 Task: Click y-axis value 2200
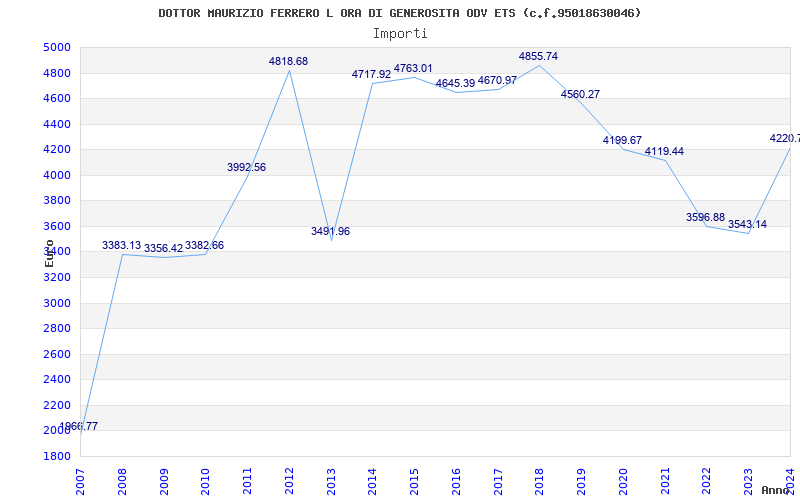(x=57, y=406)
